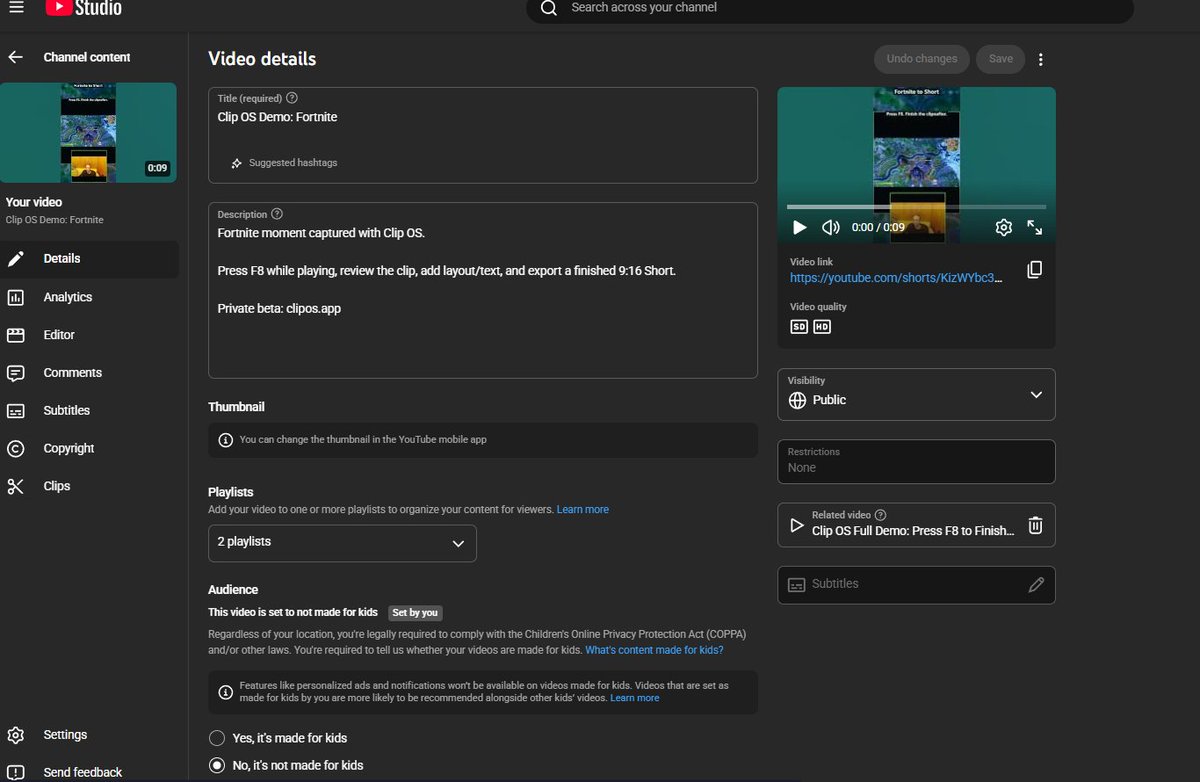Viewport: 1200px width, 782px height.
Task: Click the Channel content heading
Action: 87,58
